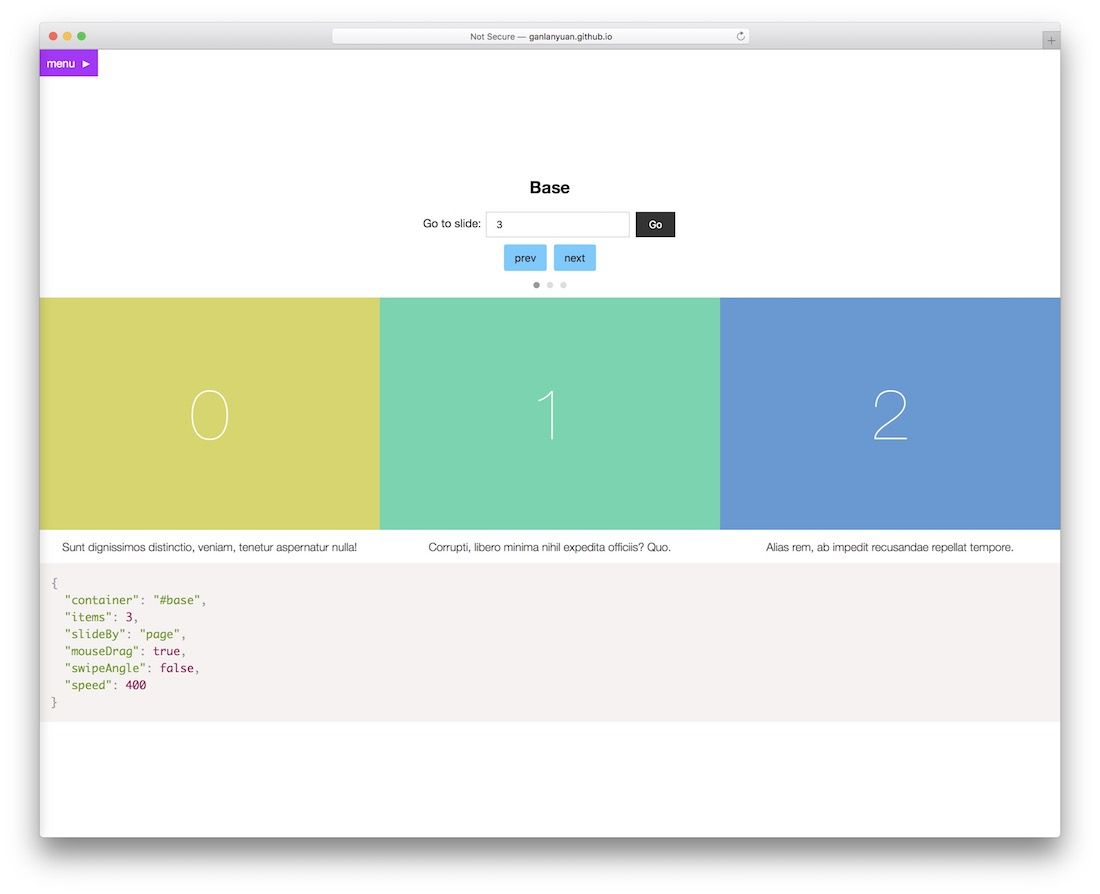Click the Go button
Screen dimensions: 1100x894
coord(655,225)
